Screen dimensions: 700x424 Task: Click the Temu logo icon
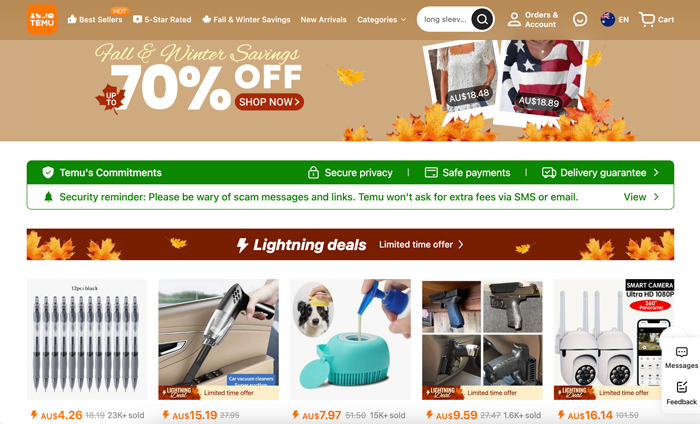(42, 20)
